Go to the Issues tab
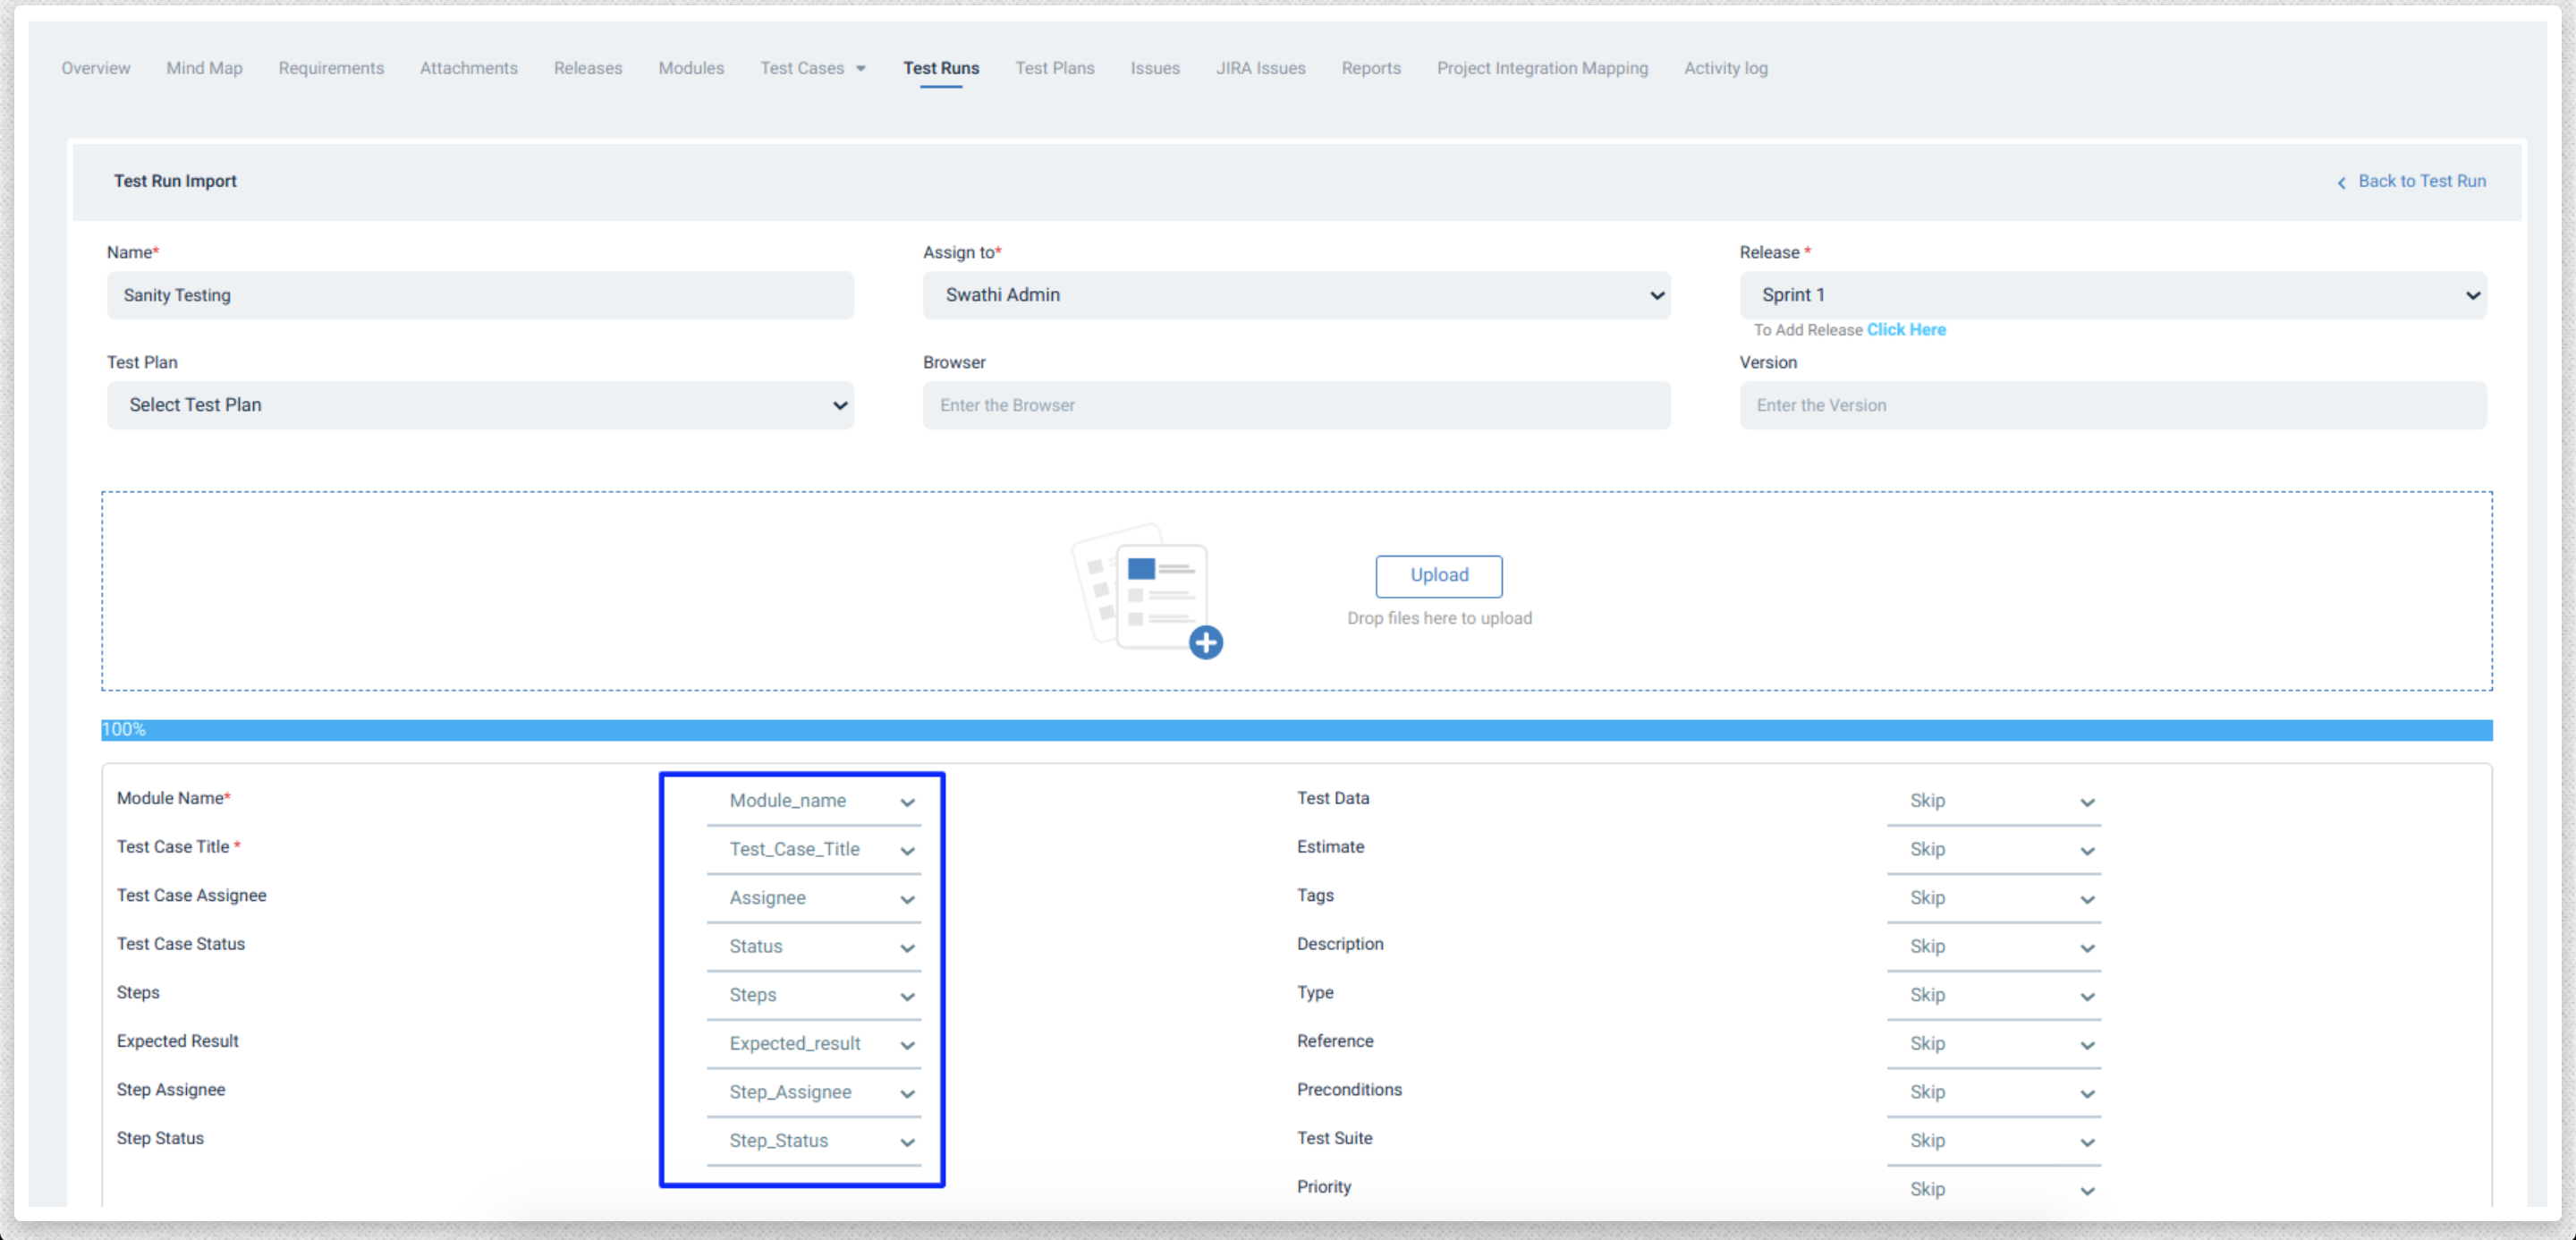 [x=1155, y=68]
